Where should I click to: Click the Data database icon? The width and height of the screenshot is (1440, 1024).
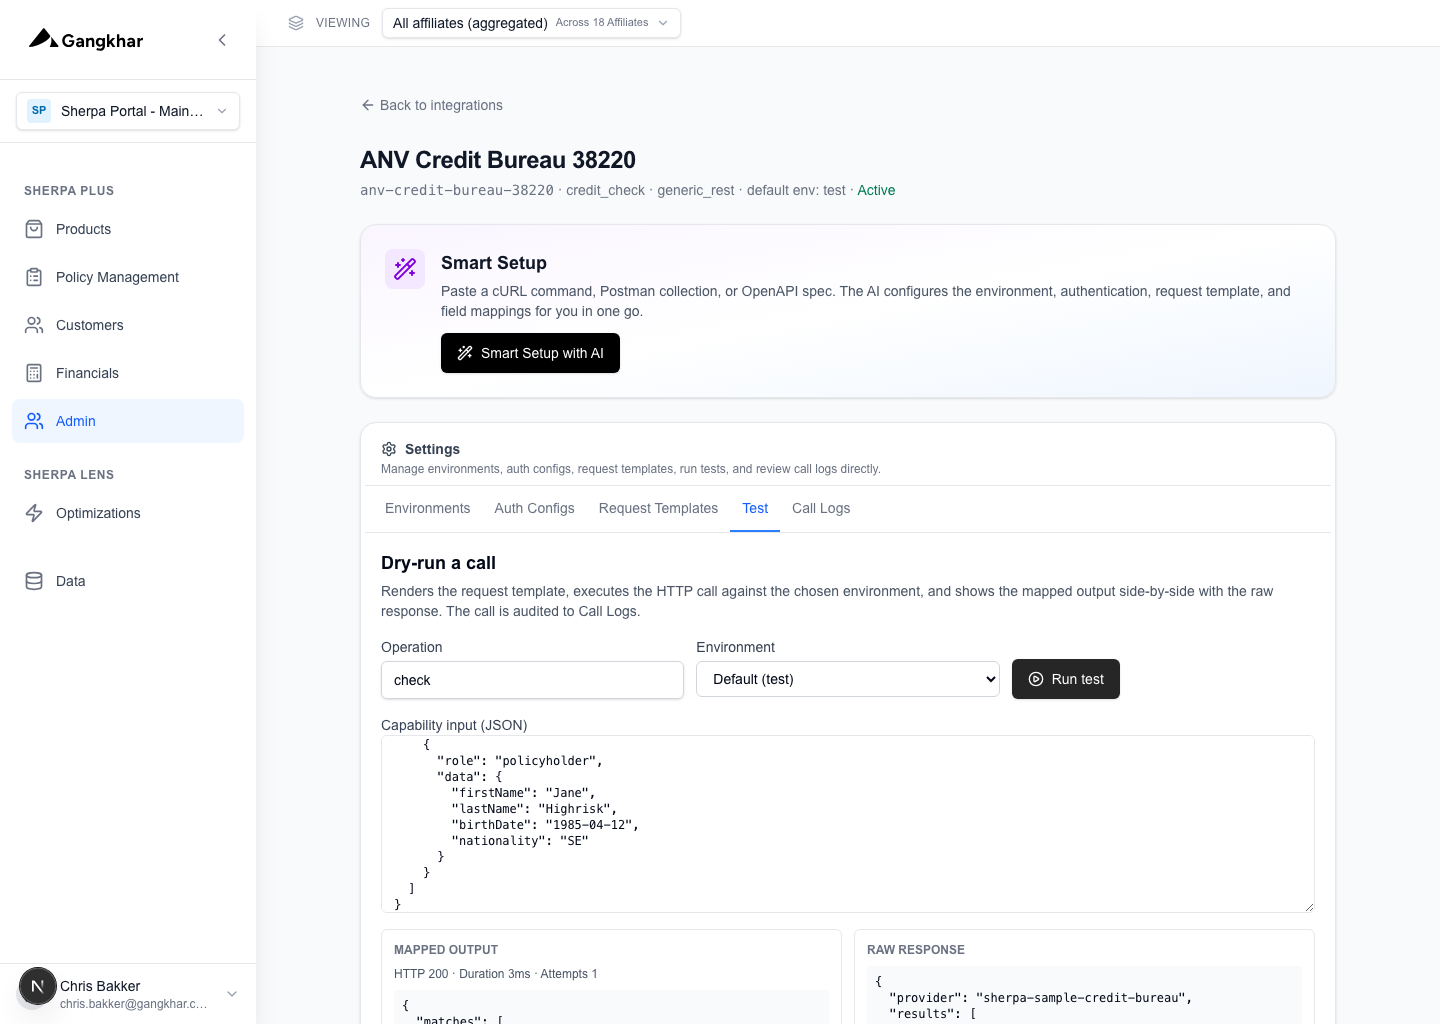point(34,581)
